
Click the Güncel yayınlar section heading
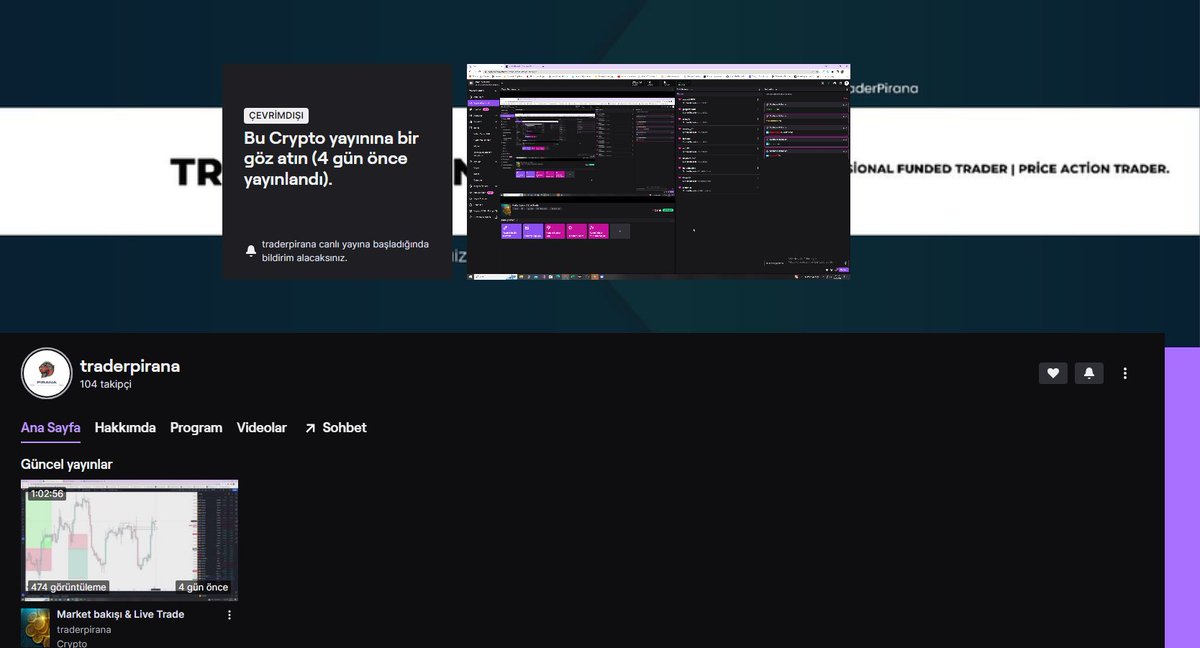point(67,465)
